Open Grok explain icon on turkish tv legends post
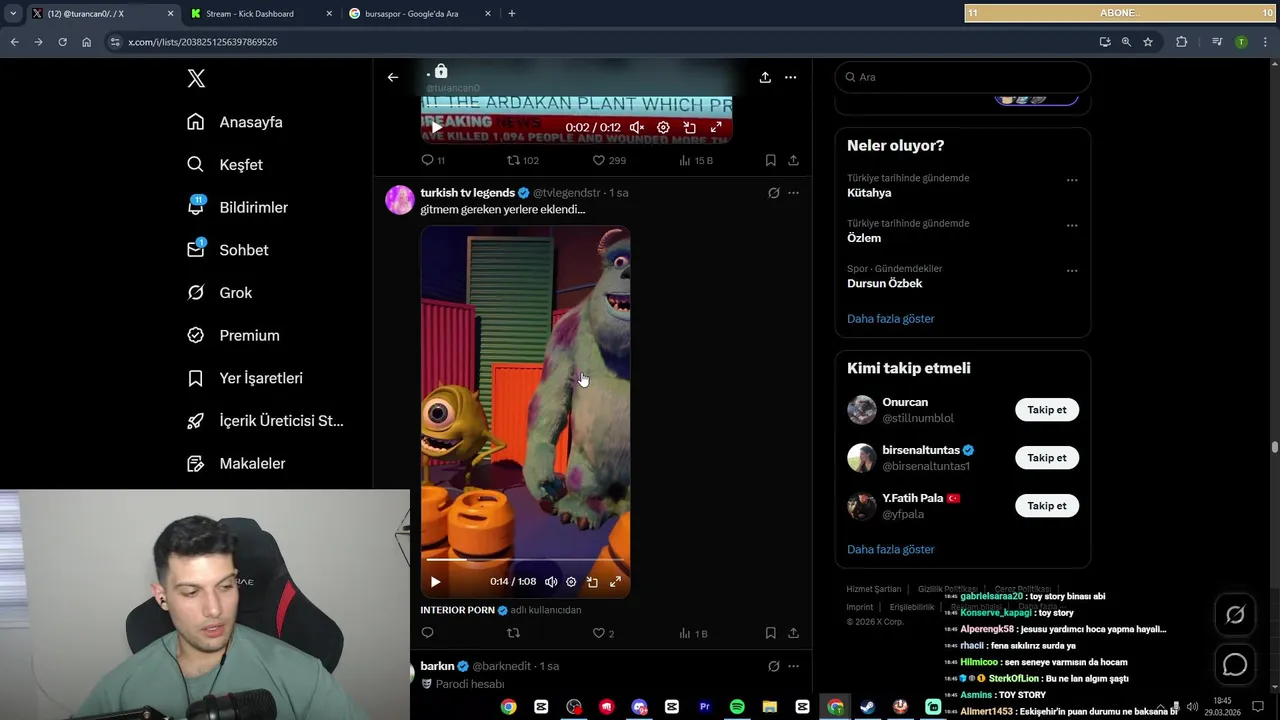The height and width of the screenshot is (720, 1280). click(773, 193)
